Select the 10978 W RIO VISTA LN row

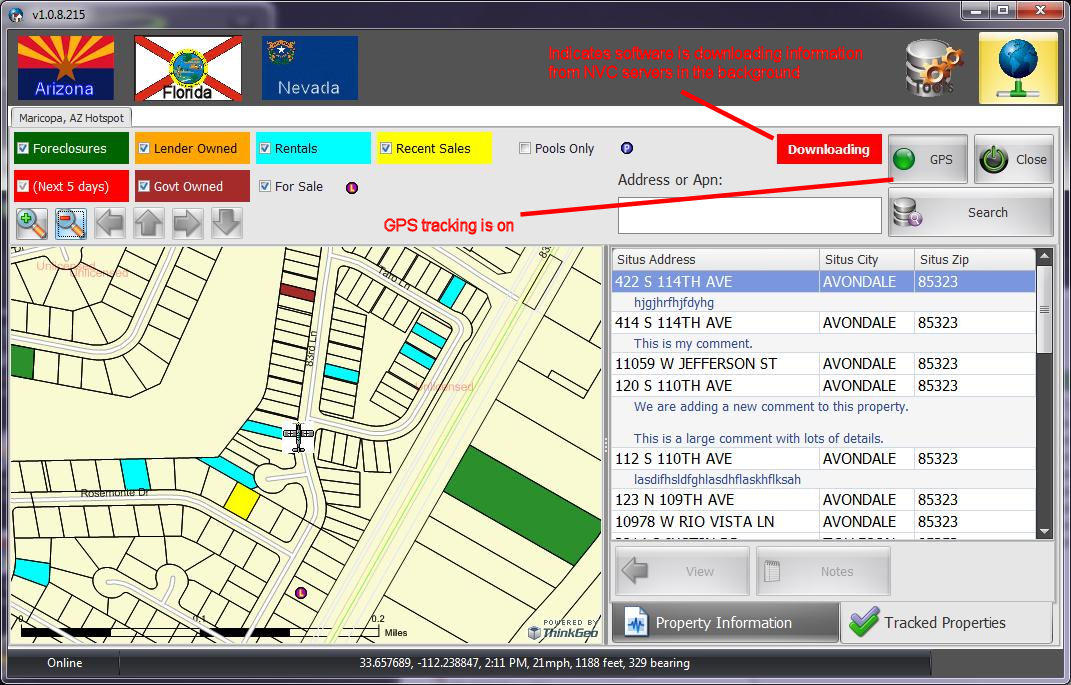(x=824, y=521)
